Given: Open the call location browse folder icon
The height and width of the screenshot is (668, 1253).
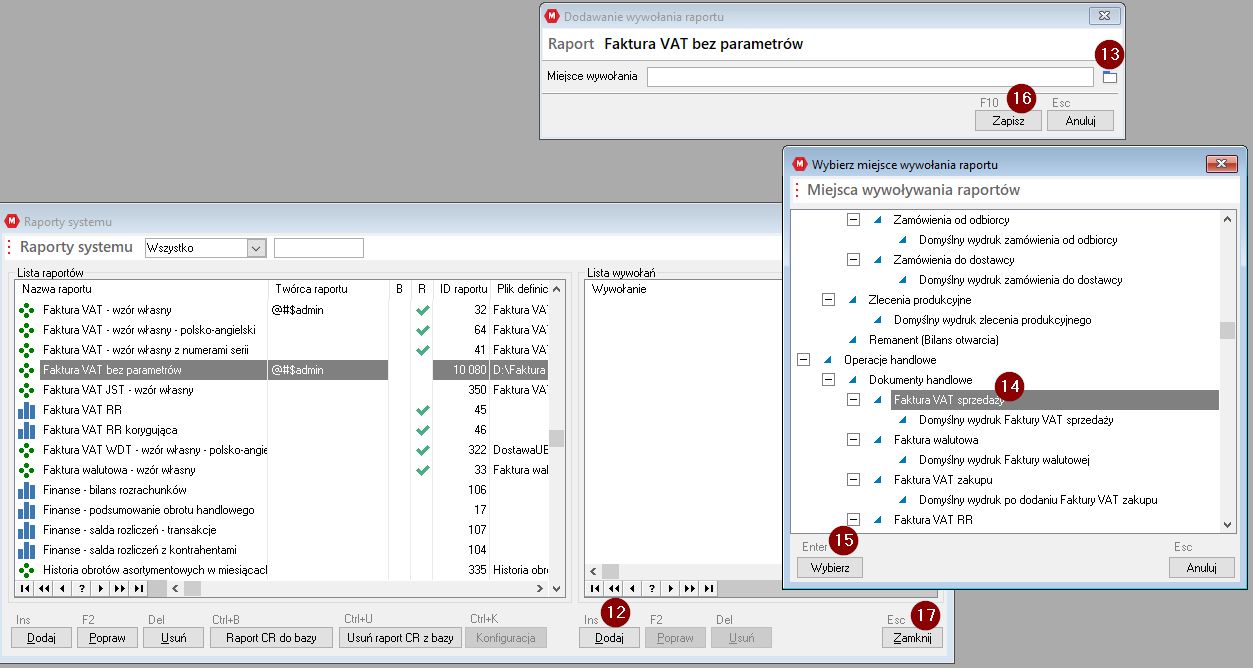Looking at the screenshot, I should coord(1108,77).
